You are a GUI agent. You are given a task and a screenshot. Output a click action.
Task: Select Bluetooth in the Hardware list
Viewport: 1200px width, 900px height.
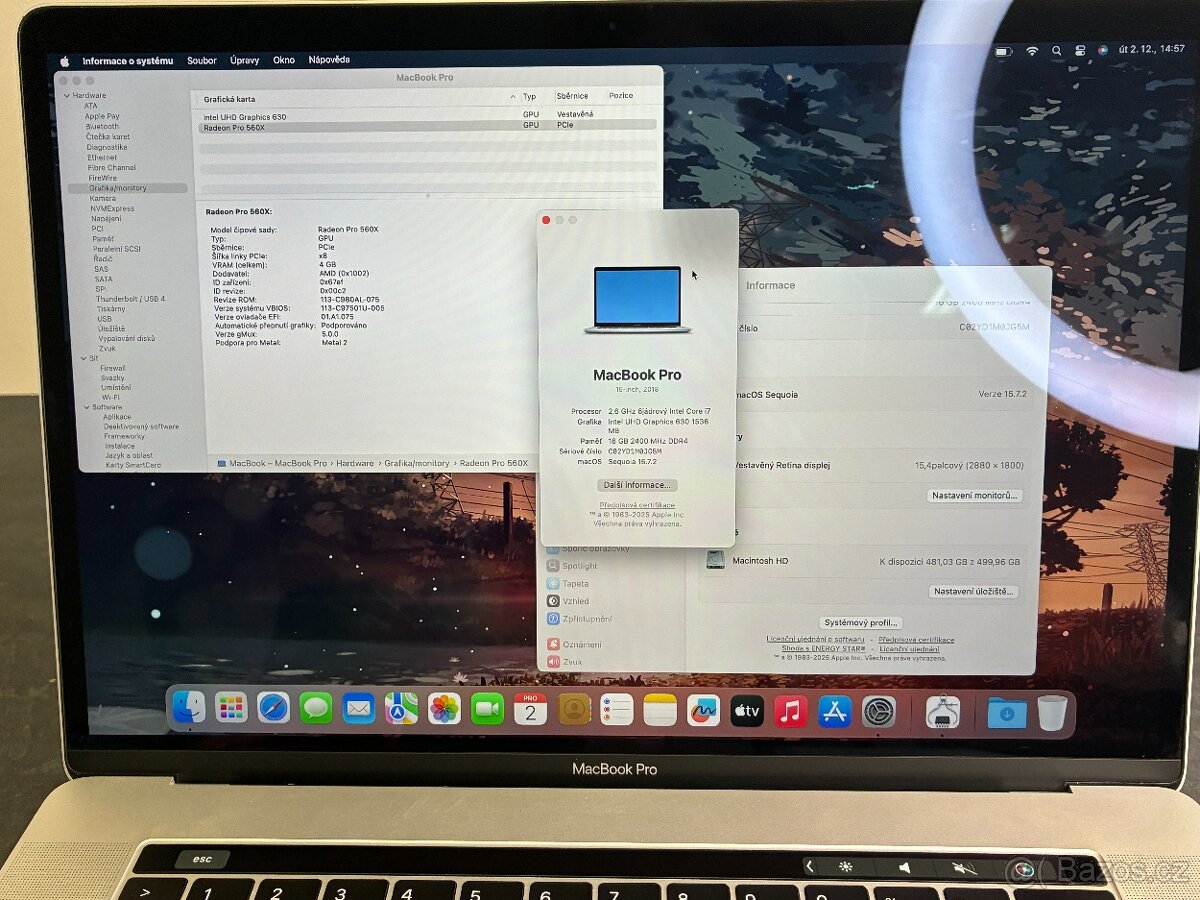click(102, 127)
